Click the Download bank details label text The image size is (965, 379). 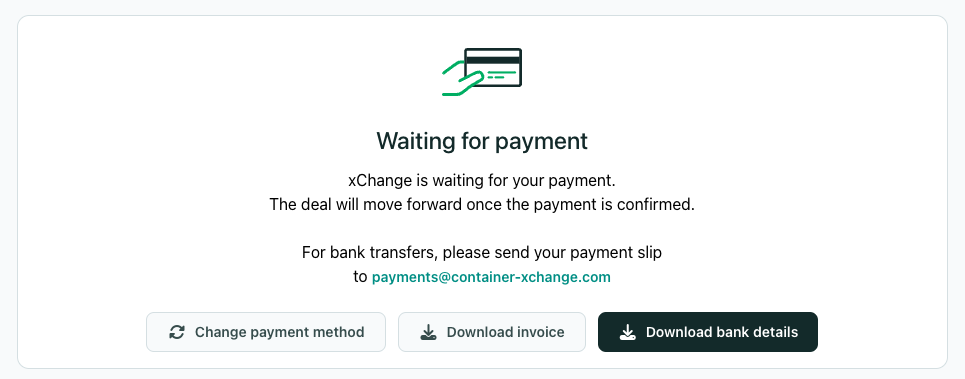point(722,332)
